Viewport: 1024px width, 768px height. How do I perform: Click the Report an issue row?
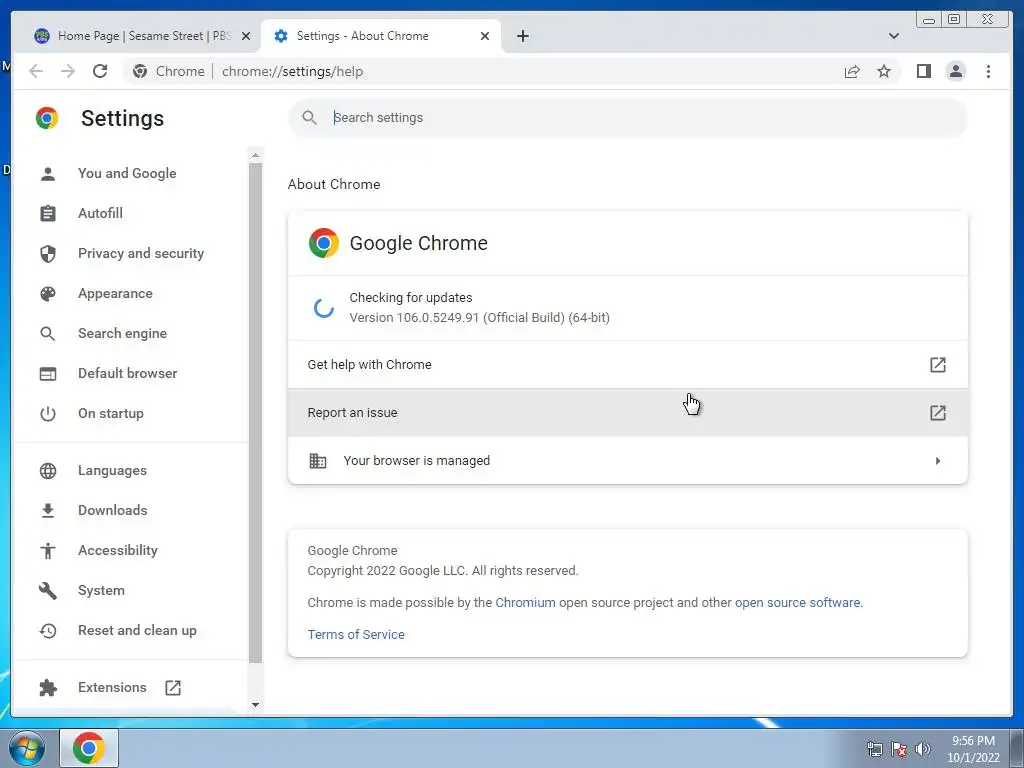tap(628, 413)
